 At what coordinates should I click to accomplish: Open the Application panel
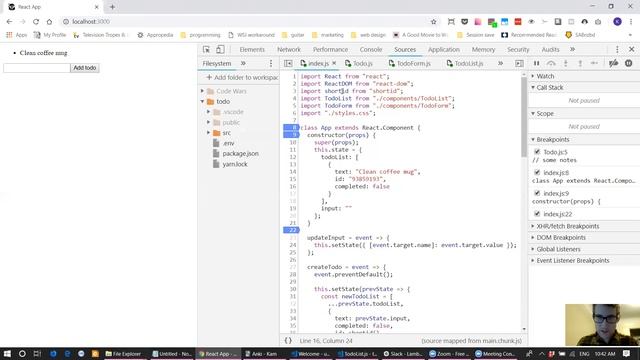click(444, 49)
